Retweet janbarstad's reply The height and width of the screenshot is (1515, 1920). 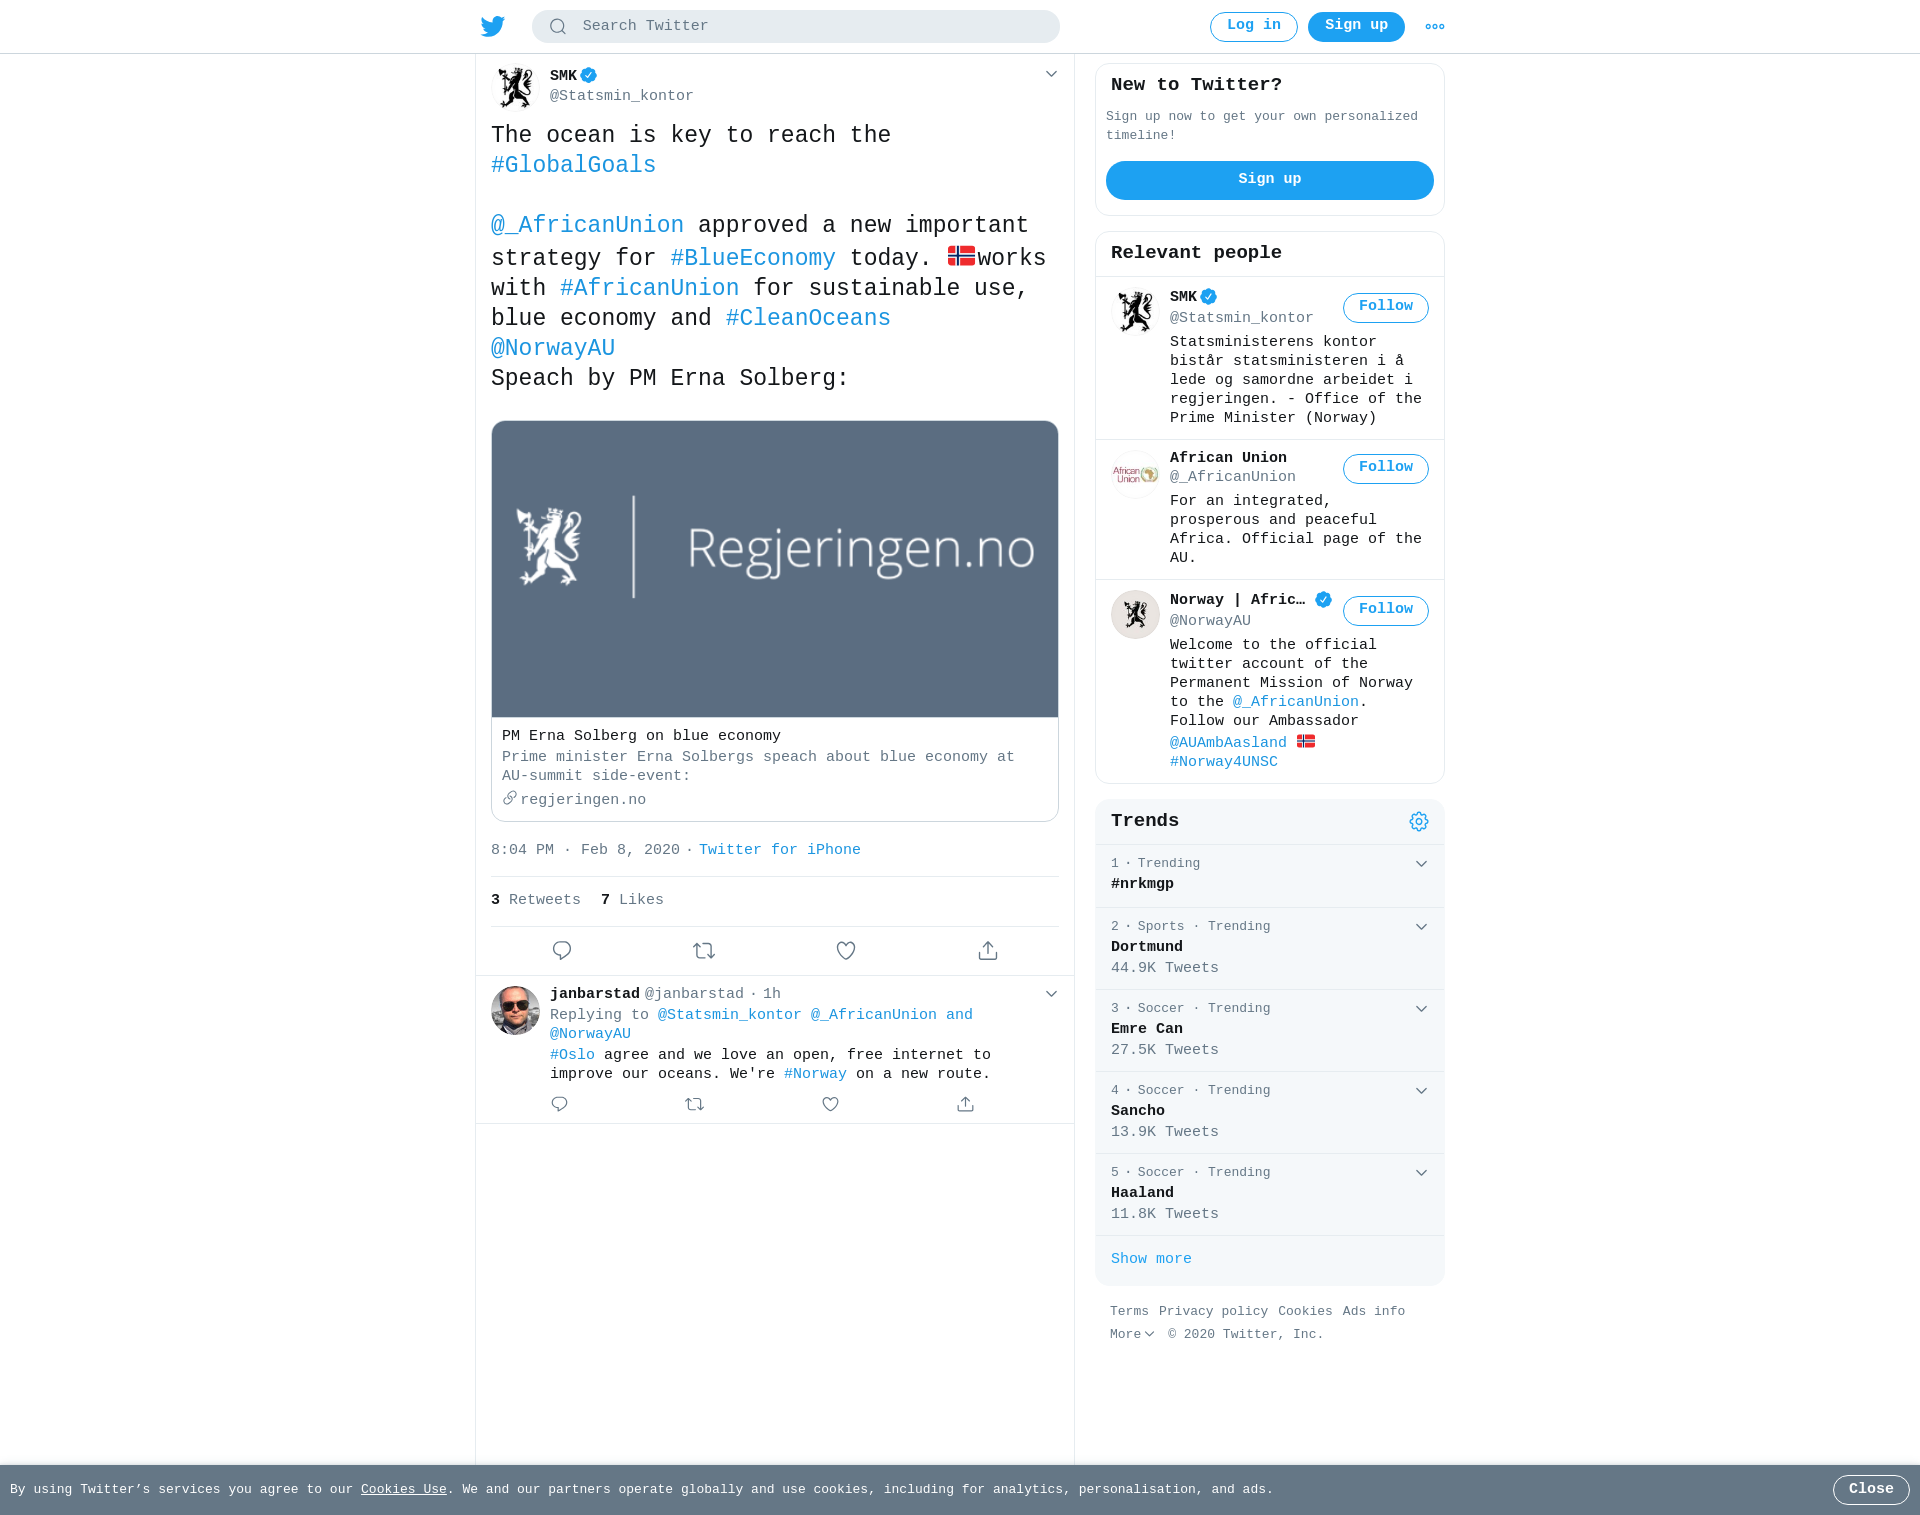695,1104
